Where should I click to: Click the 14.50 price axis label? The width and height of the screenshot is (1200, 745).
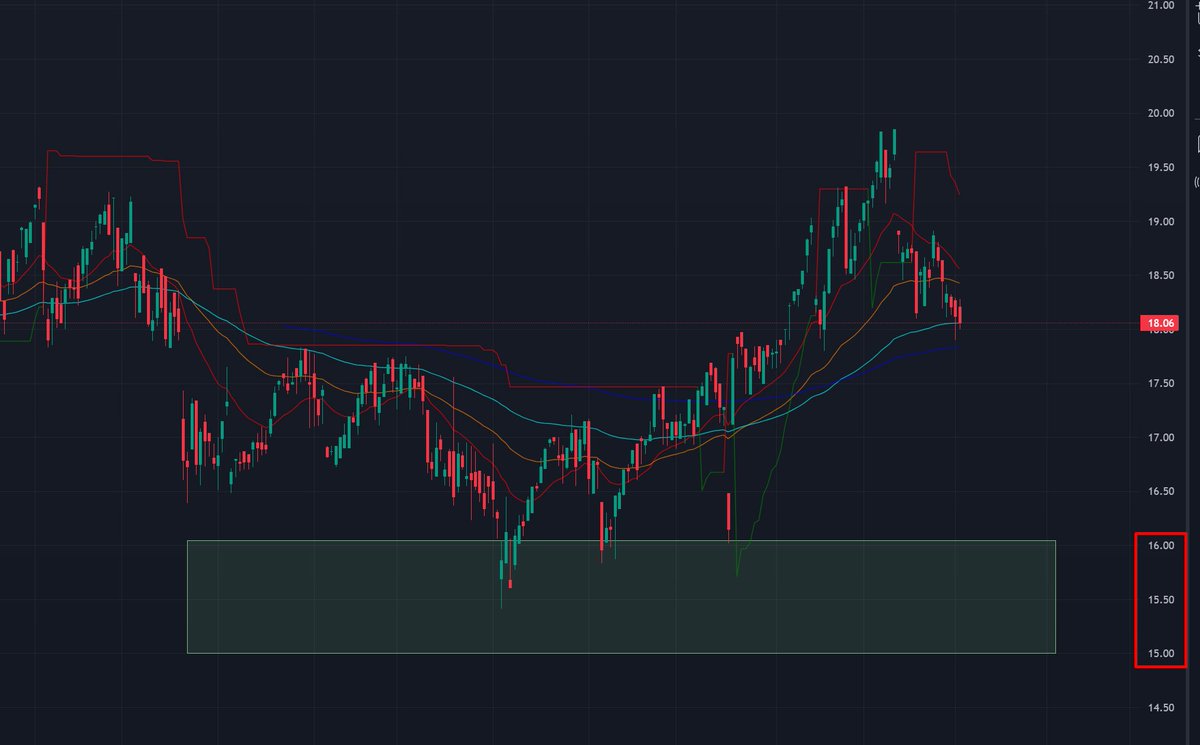click(x=1160, y=708)
